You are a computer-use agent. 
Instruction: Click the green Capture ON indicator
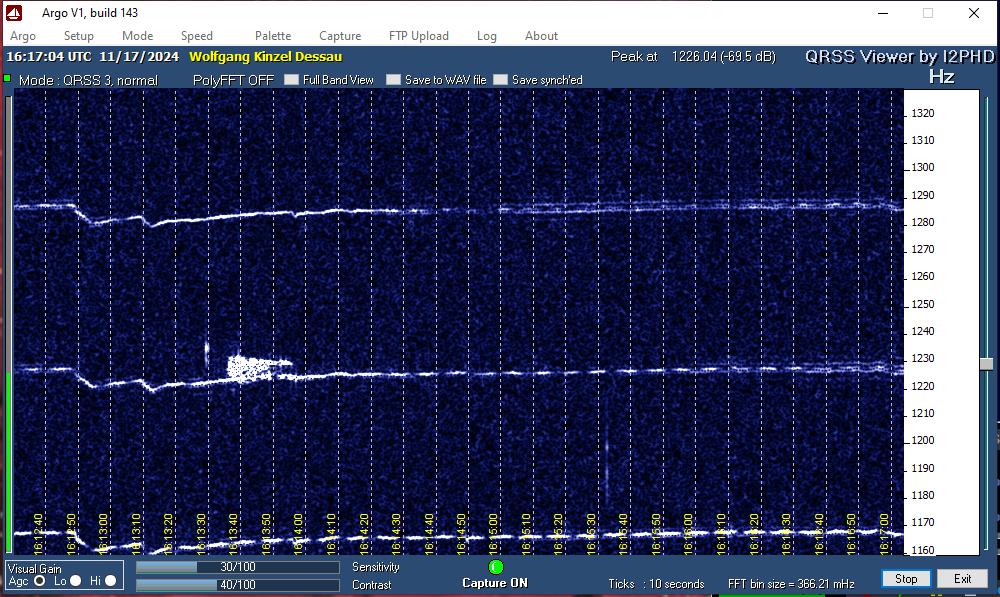tap(496, 566)
